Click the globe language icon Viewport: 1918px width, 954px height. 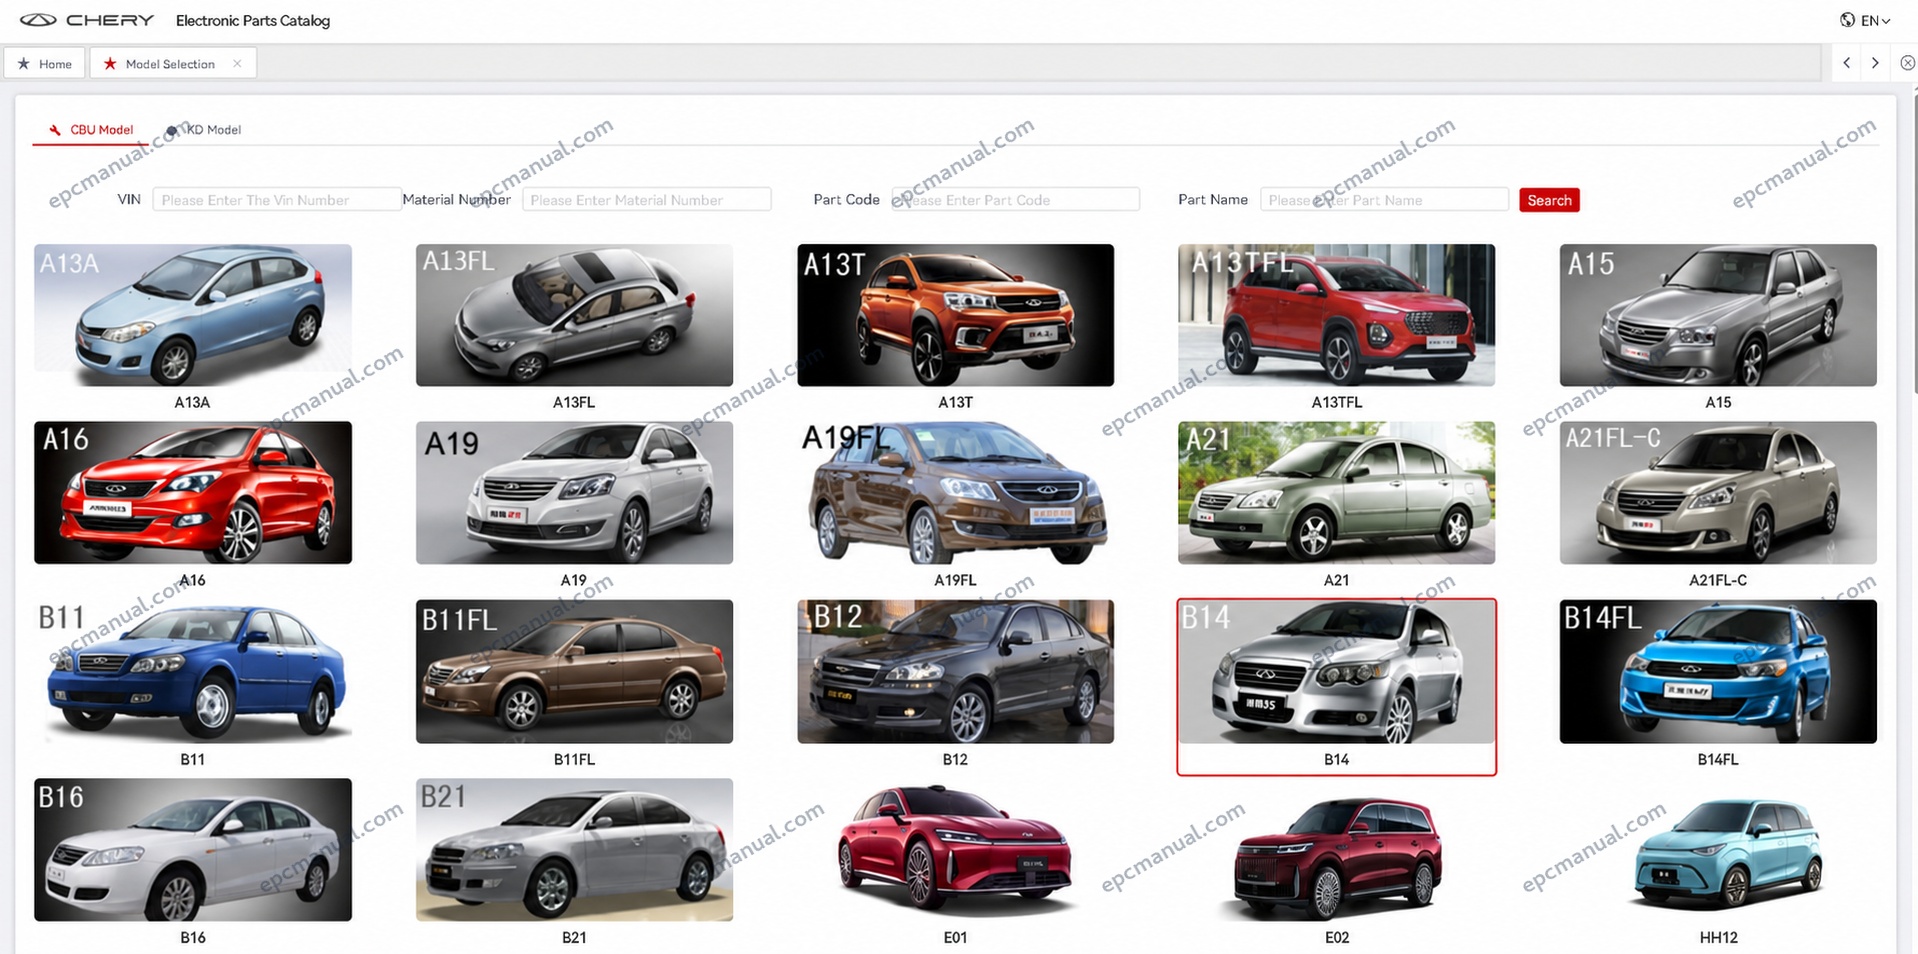pyautogui.click(x=1847, y=20)
